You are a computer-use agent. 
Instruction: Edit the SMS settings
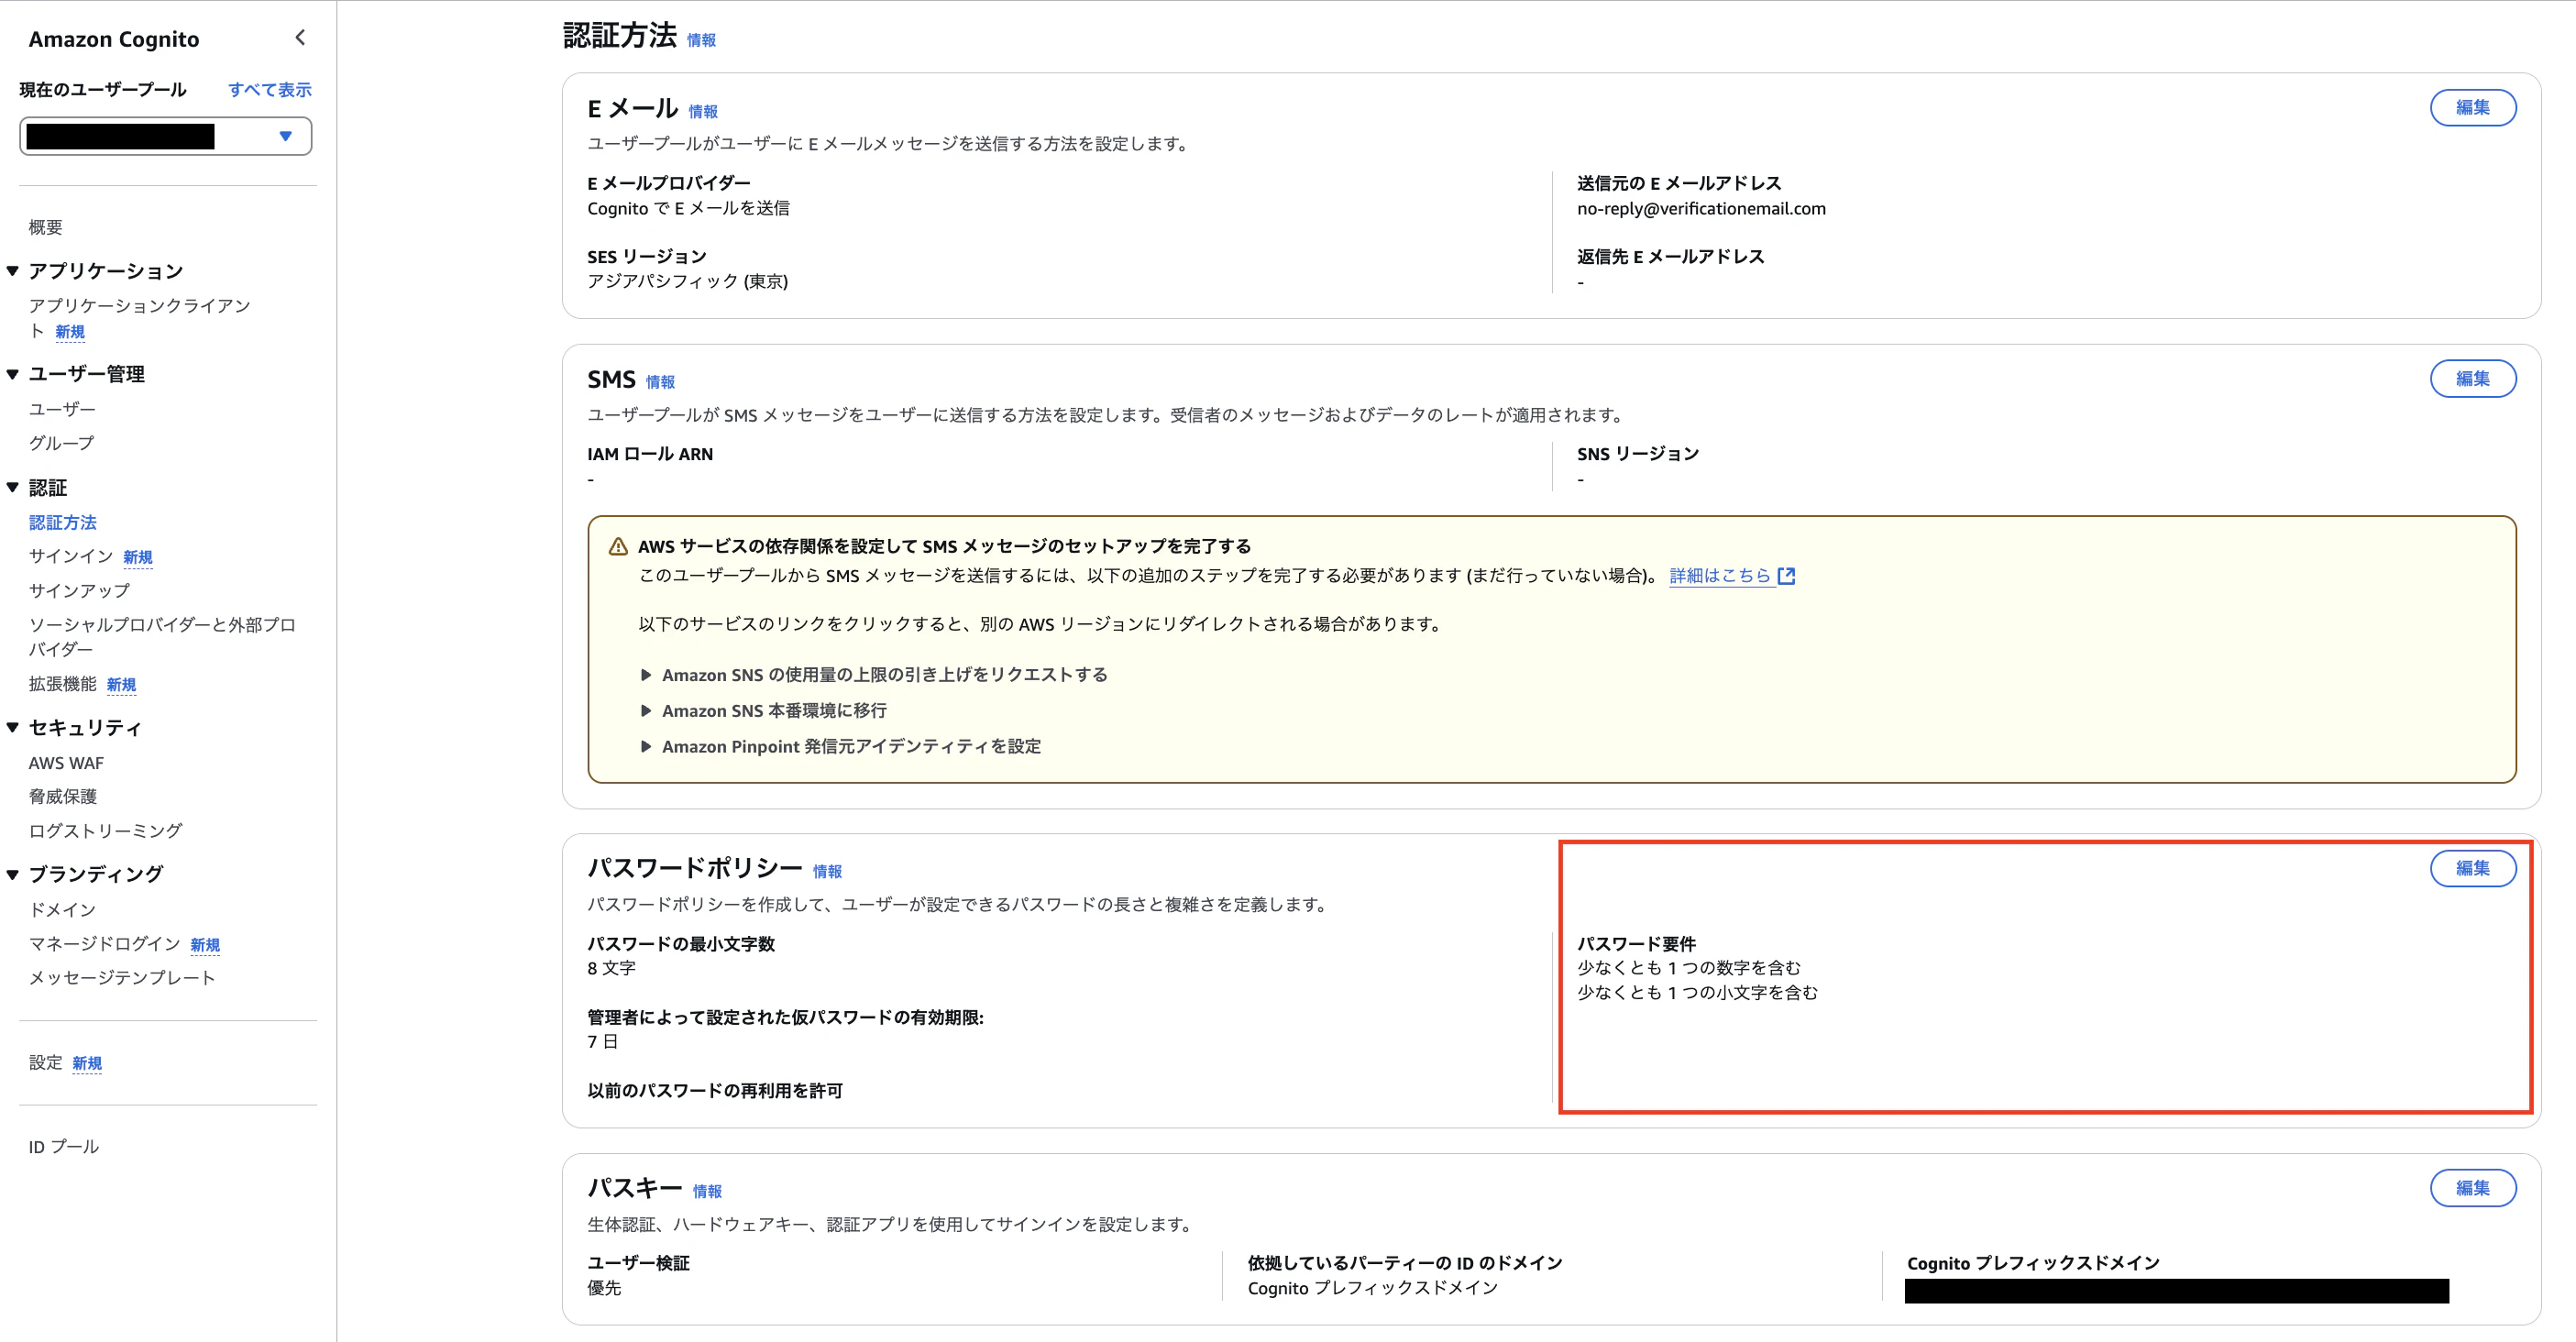[x=2473, y=379]
